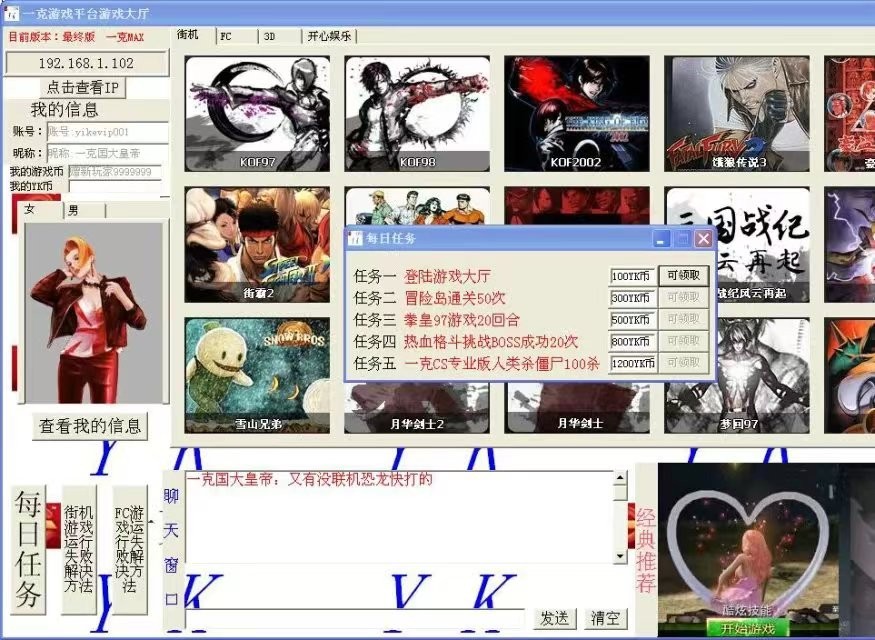Open the 三国战纪风云再起 game tile

tap(762, 244)
